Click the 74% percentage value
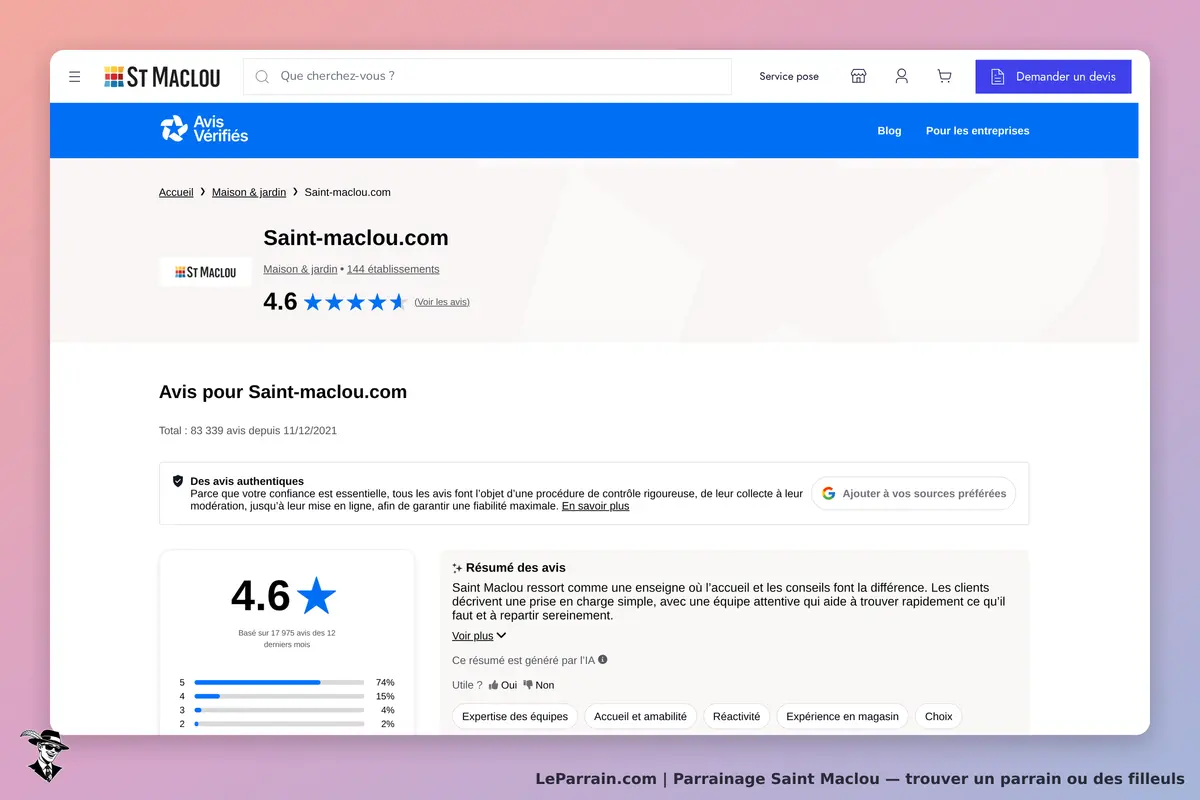This screenshot has width=1200, height=800. pos(385,682)
